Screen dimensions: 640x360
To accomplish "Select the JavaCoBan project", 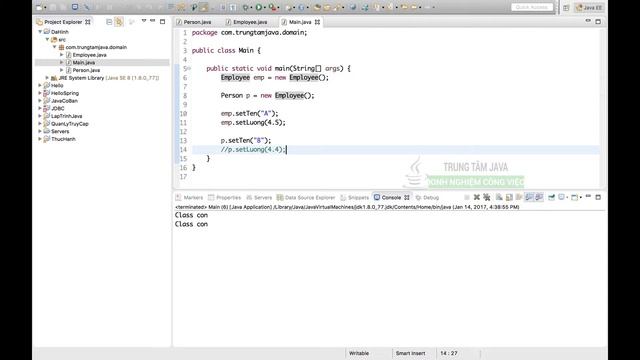I will click(64, 101).
